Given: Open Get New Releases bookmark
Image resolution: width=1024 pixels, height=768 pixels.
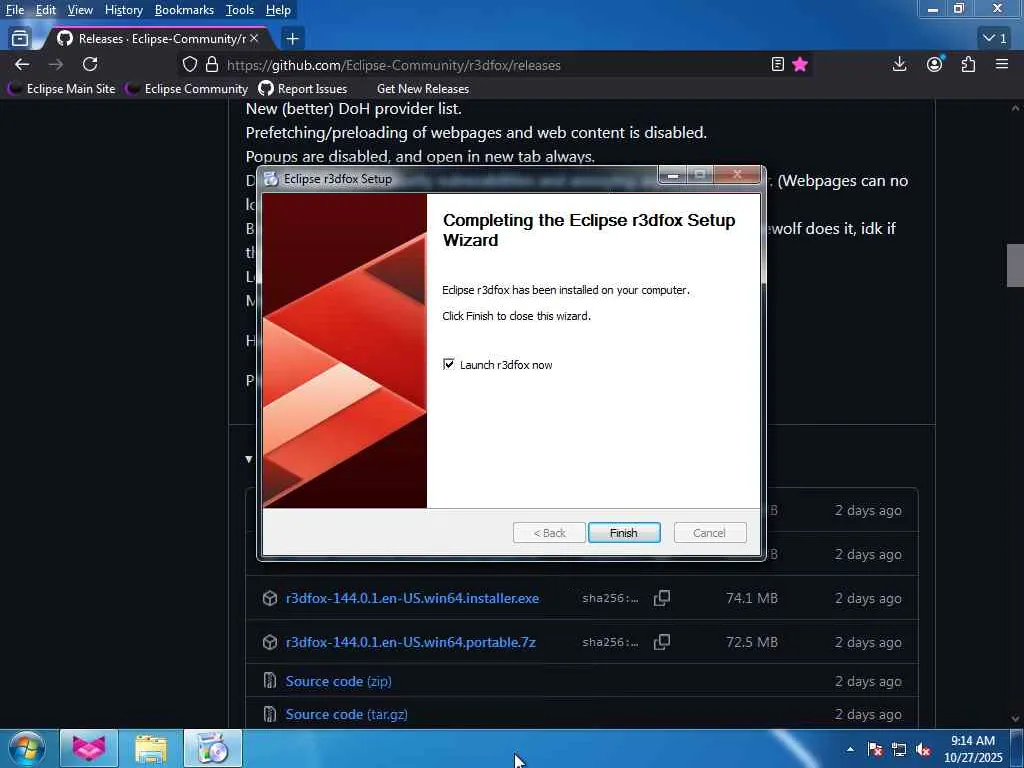Looking at the screenshot, I should pos(423,89).
